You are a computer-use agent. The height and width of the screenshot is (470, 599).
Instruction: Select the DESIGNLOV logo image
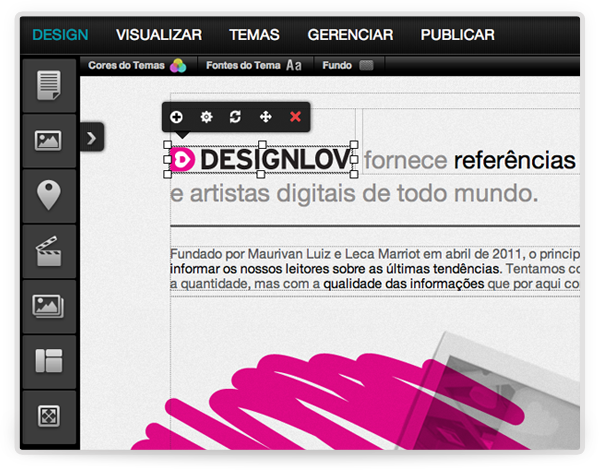pyautogui.click(x=261, y=159)
